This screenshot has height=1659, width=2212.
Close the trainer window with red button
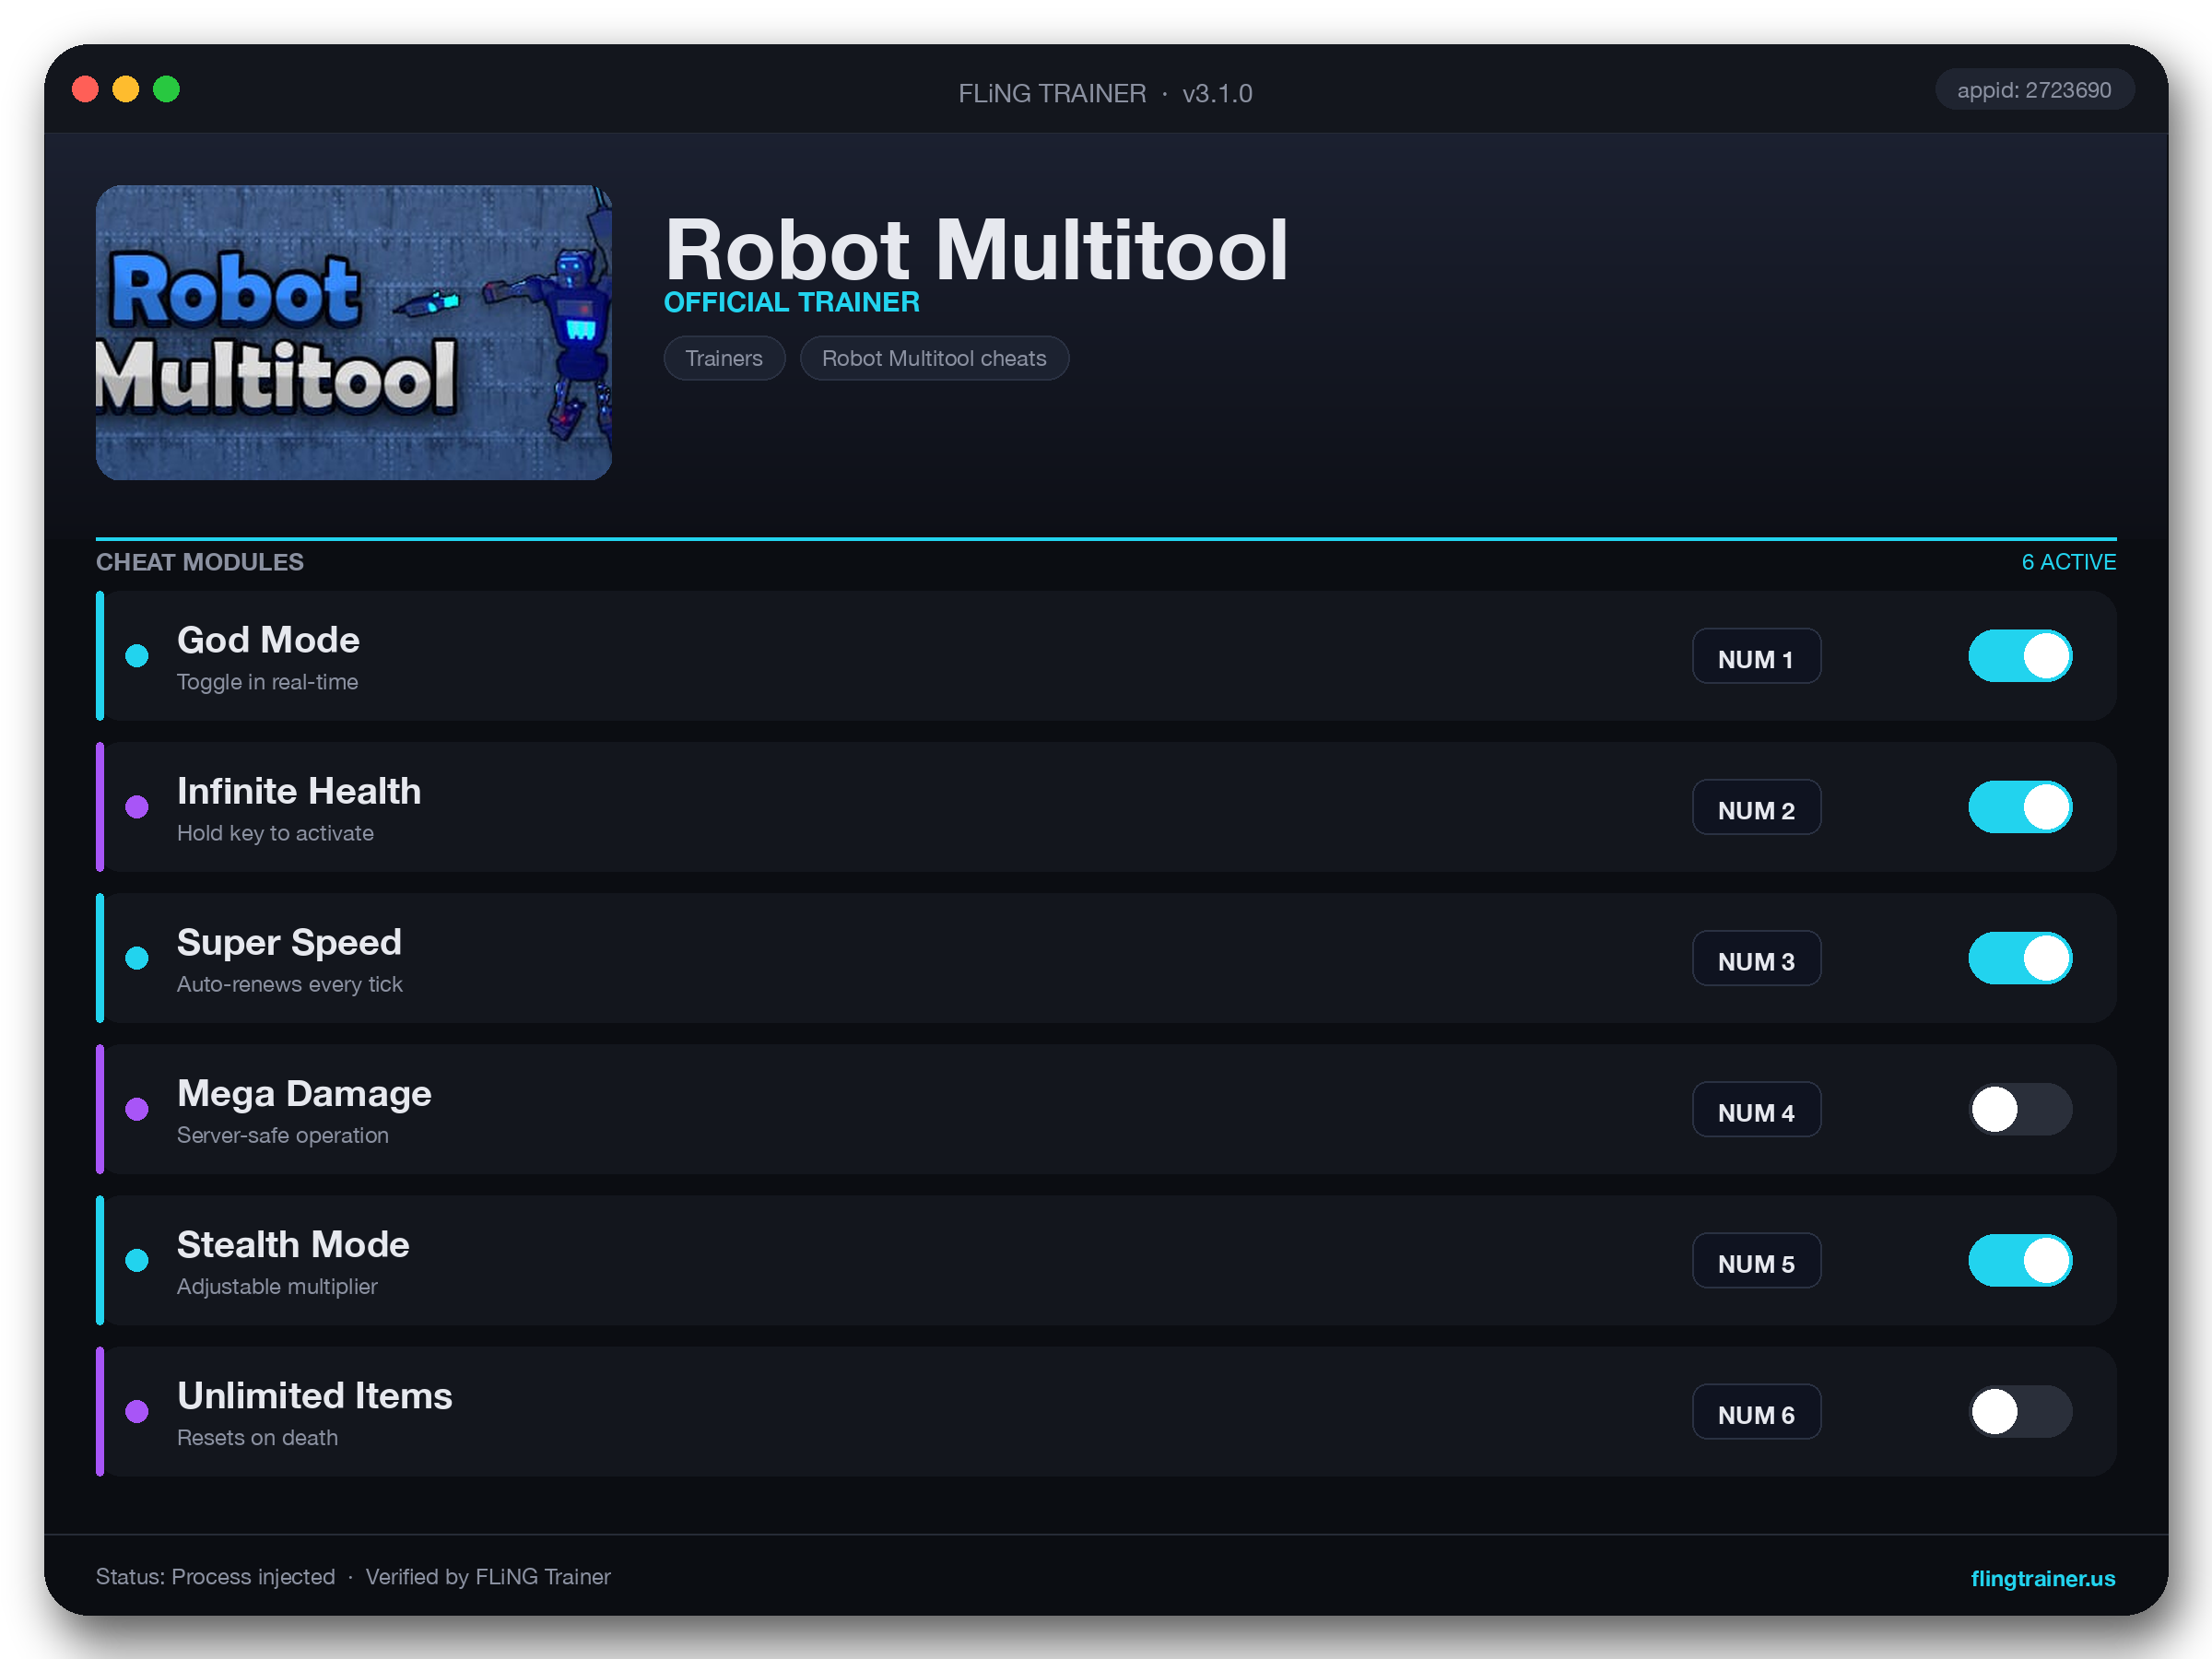tap(86, 89)
